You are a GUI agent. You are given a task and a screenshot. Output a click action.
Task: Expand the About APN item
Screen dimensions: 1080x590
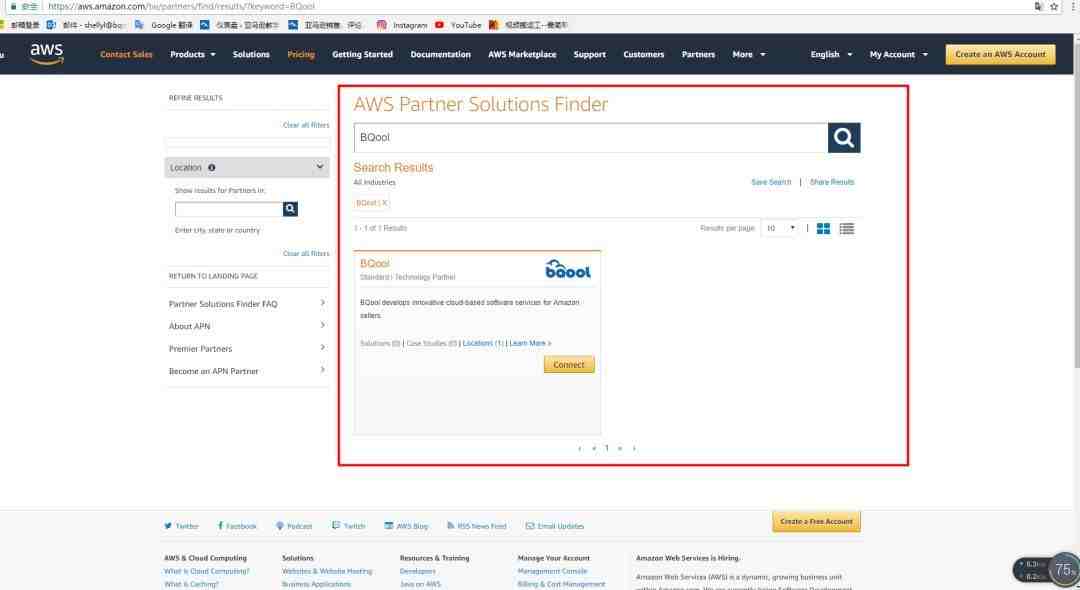point(247,326)
